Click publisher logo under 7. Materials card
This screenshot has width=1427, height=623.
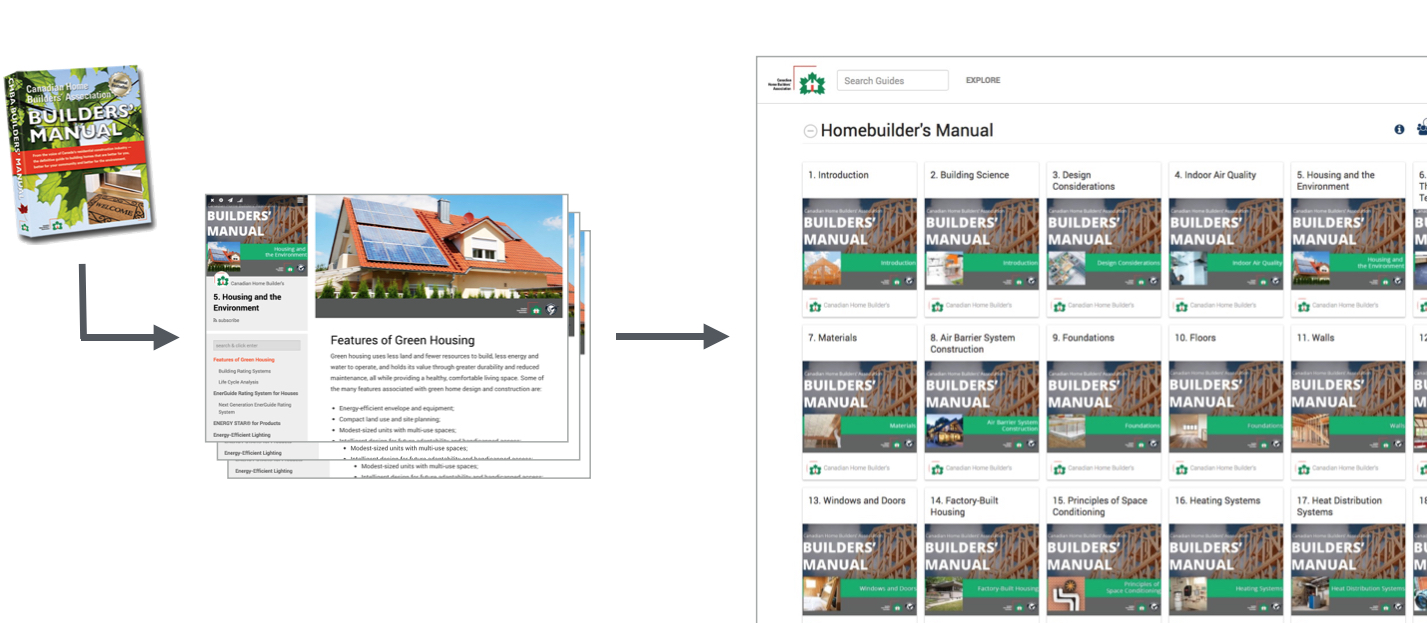point(815,468)
